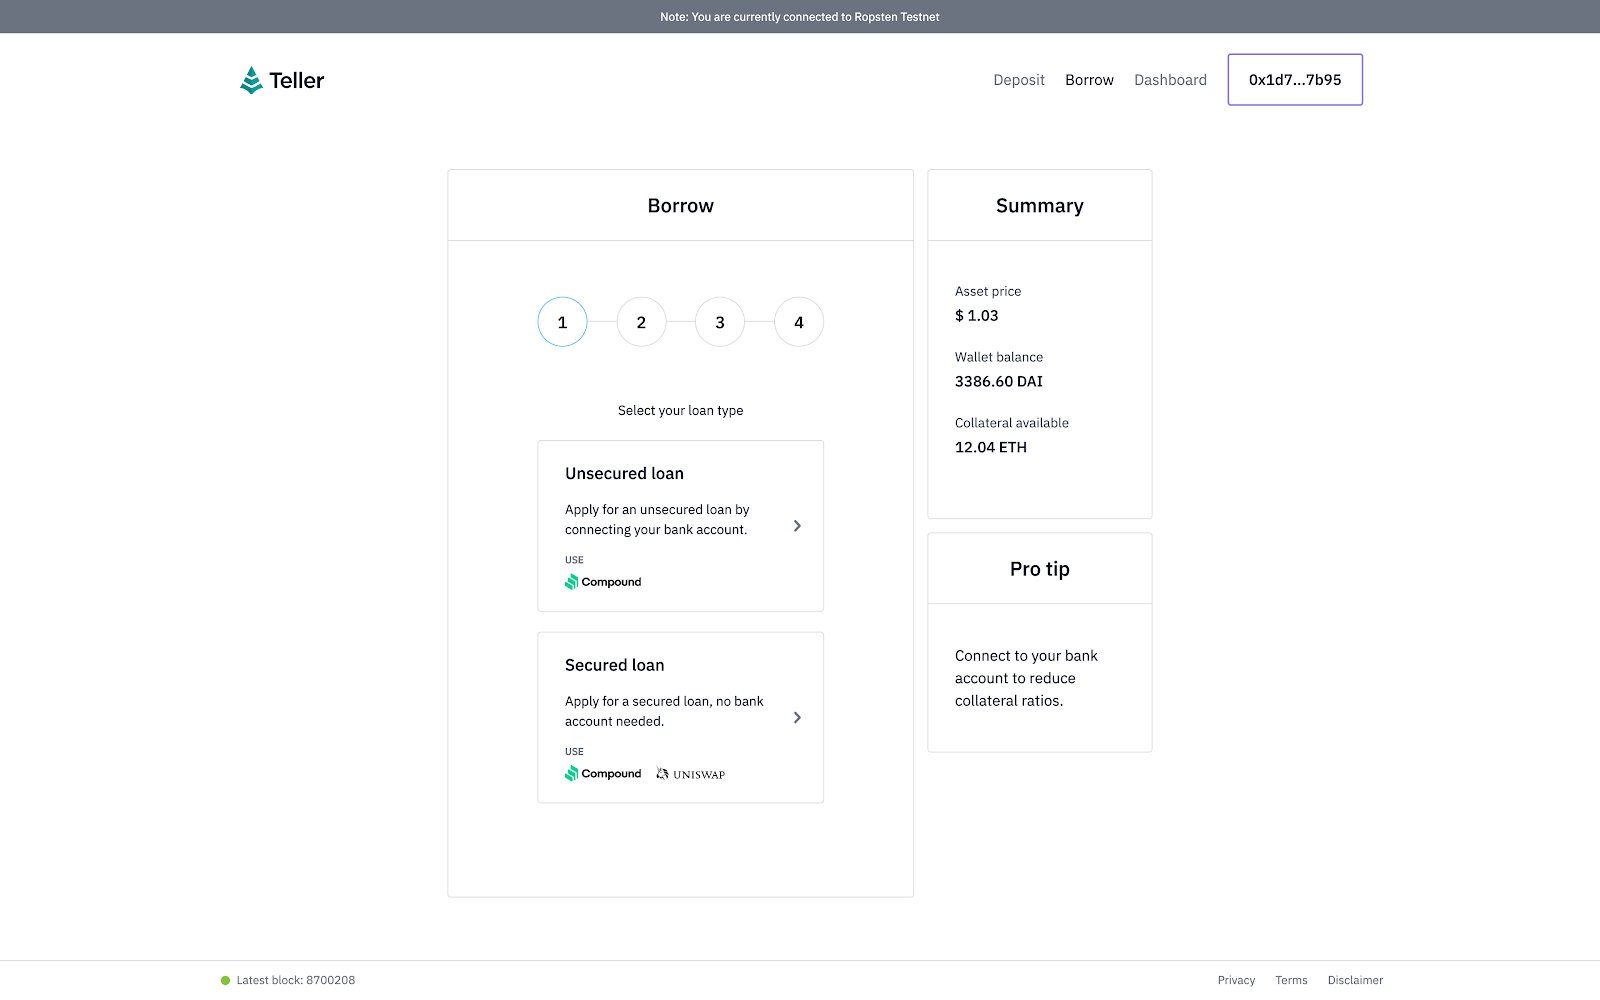Go to step 3 circle
This screenshot has width=1600, height=1000.
pos(720,322)
